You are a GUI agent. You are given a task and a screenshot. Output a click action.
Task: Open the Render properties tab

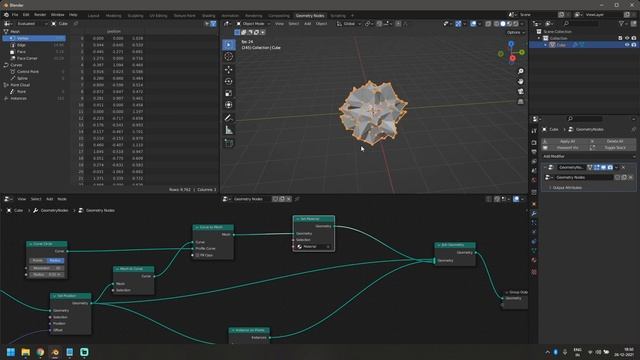point(534,143)
